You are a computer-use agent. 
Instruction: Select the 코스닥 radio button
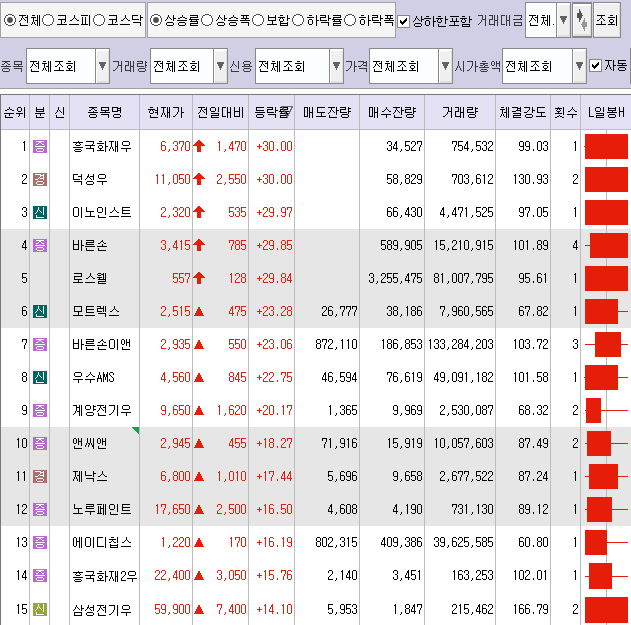click(x=99, y=20)
